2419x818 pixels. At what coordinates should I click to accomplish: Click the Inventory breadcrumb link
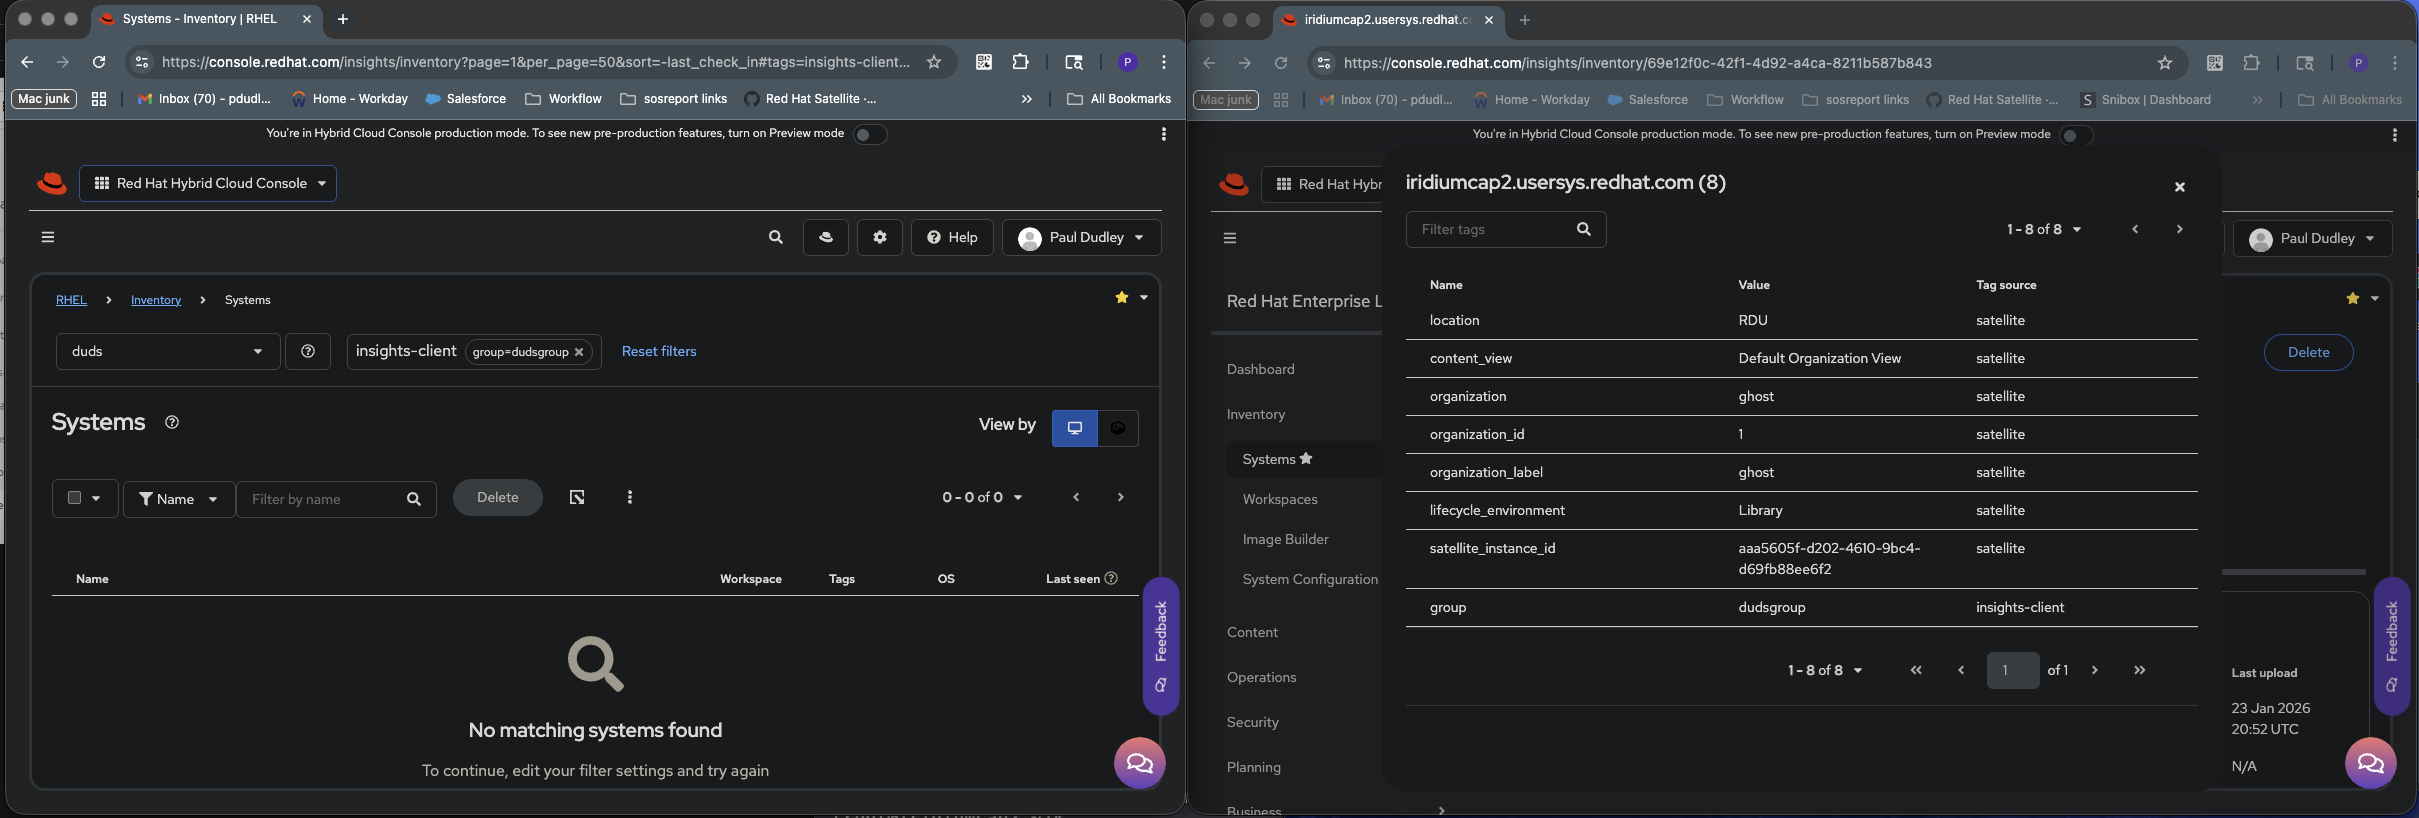click(x=156, y=300)
